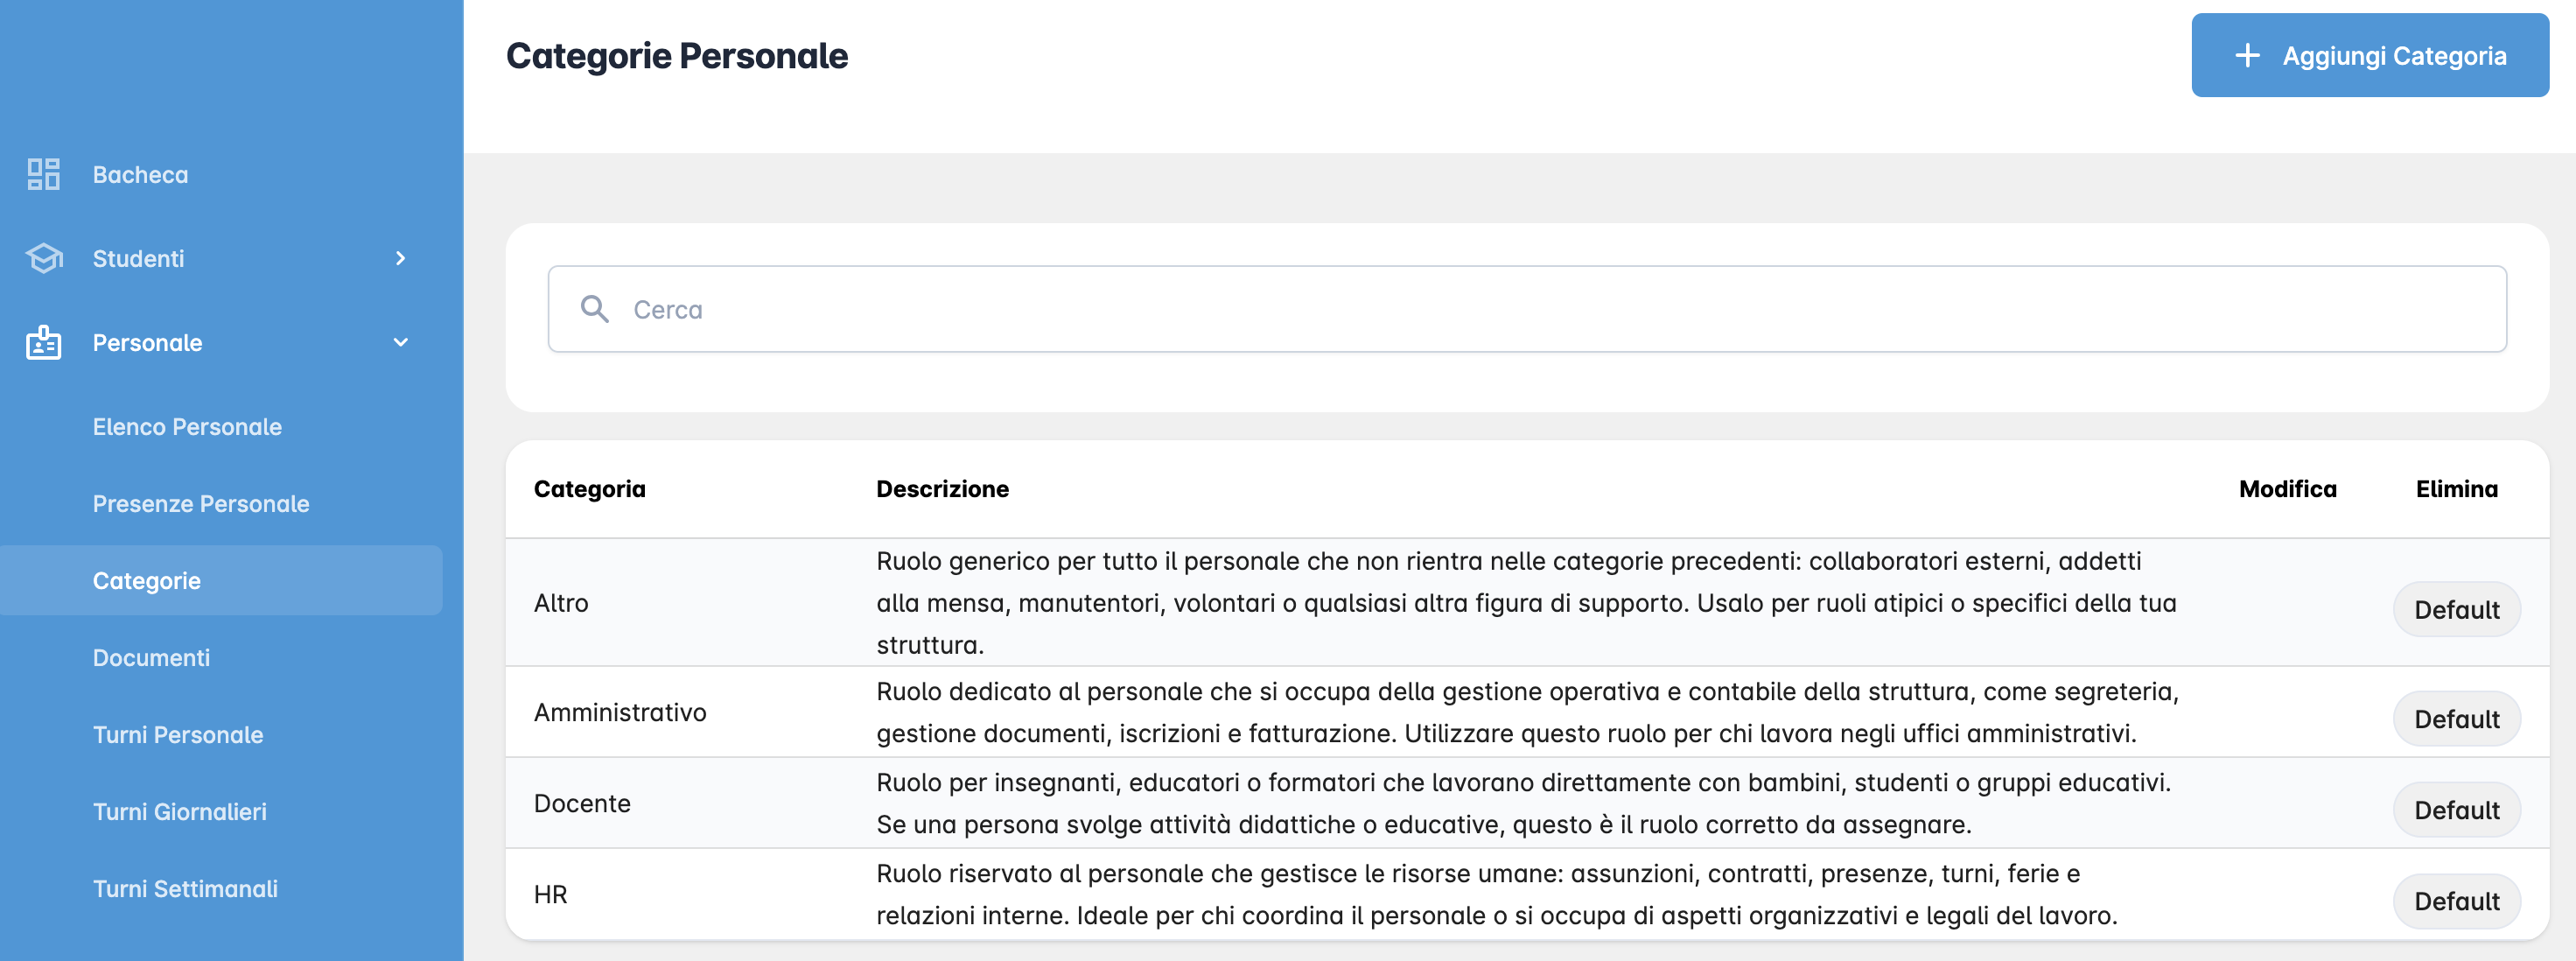Click the magnifier icon in the search bar
The image size is (2576, 961).
click(x=596, y=309)
